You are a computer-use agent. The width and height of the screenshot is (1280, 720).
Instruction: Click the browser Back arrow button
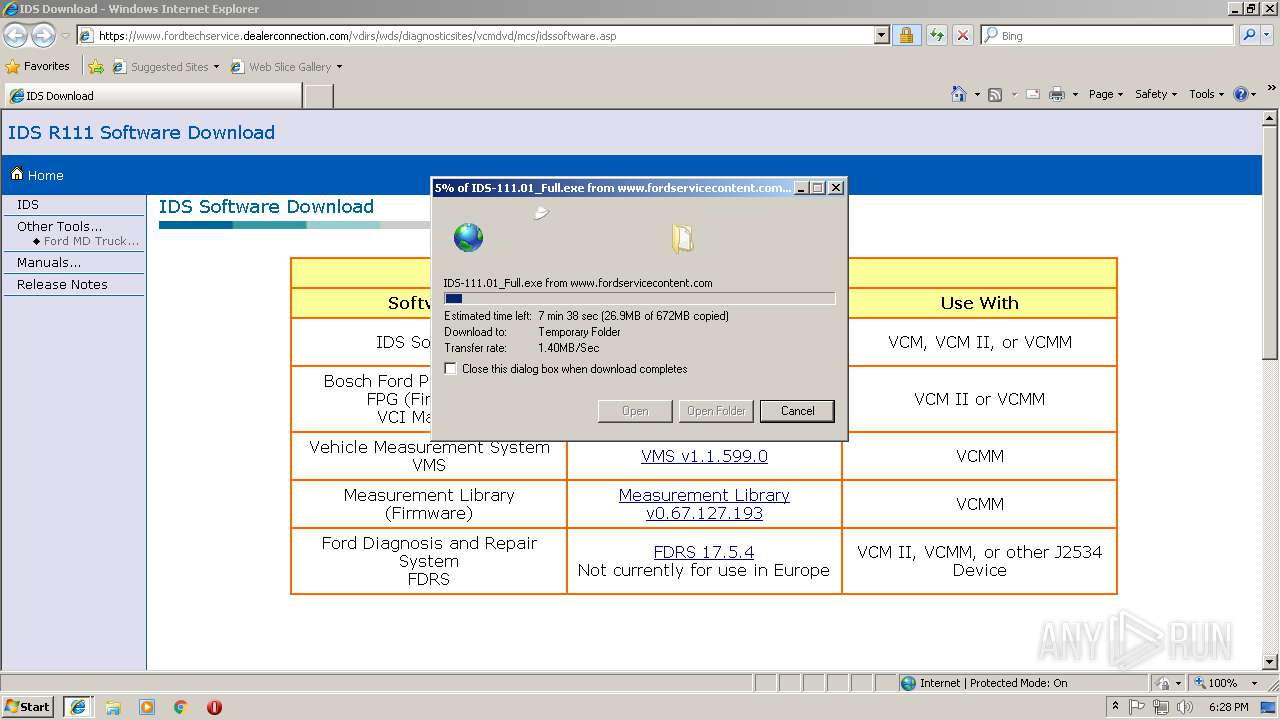click(x=16, y=36)
